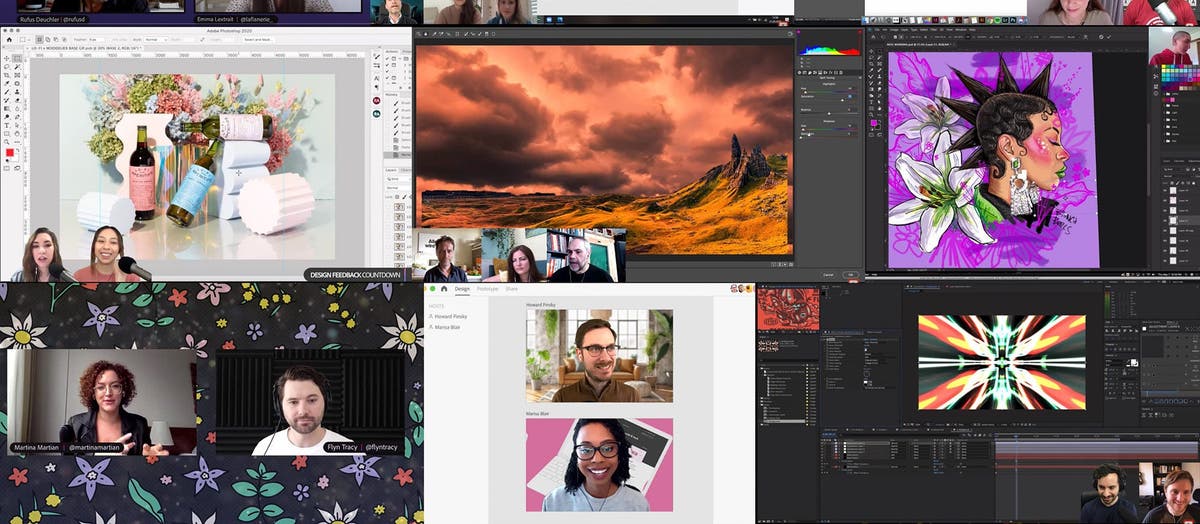Screen dimensions: 1200x524
Task: Select the Lasso tool in Photoshop 2020 toolbar
Action: (x=7, y=67)
